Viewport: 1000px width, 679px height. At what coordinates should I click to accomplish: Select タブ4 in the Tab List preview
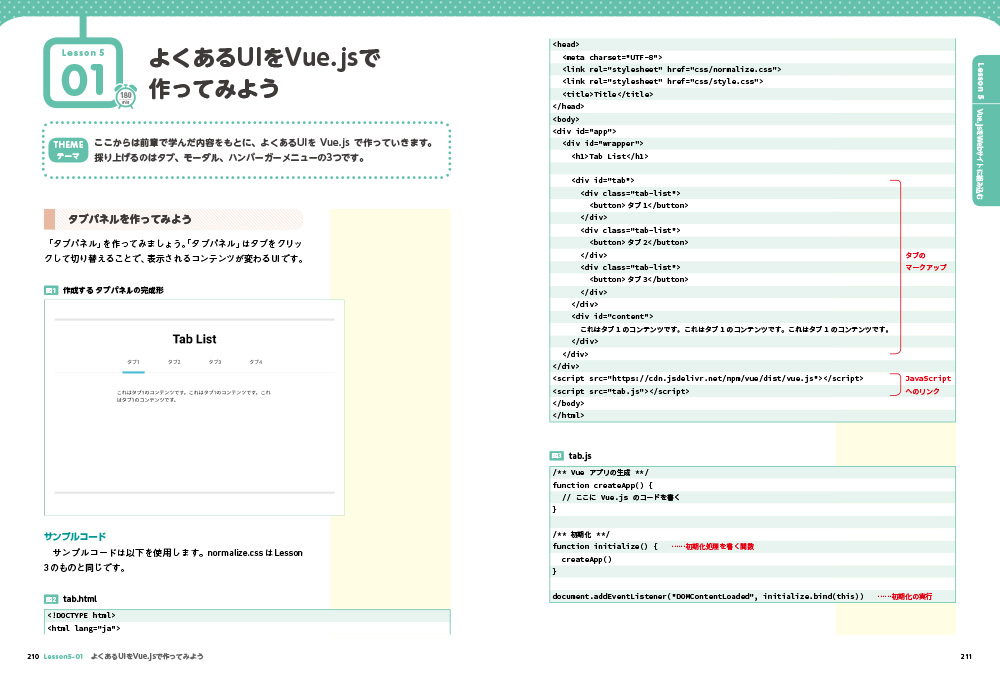tap(256, 362)
